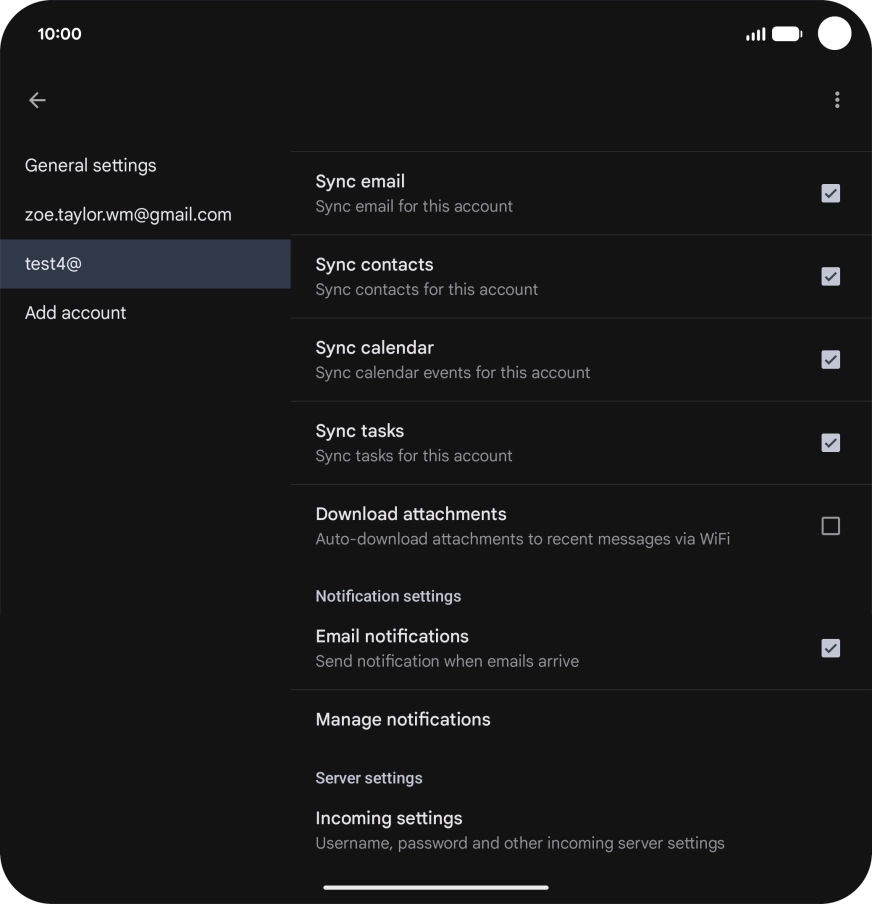The height and width of the screenshot is (904, 872).
Task: Enable Download attachments checkbox
Action: coord(830,526)
